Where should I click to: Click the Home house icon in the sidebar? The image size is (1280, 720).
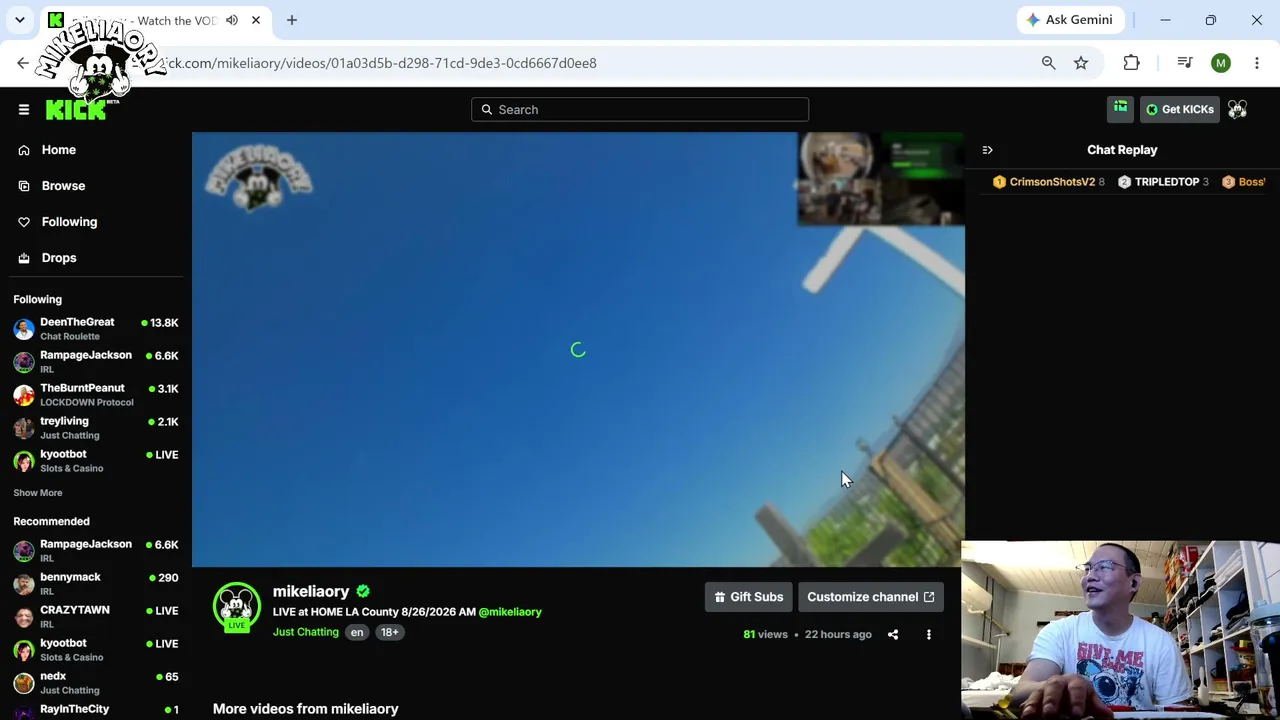click(24, 150)
